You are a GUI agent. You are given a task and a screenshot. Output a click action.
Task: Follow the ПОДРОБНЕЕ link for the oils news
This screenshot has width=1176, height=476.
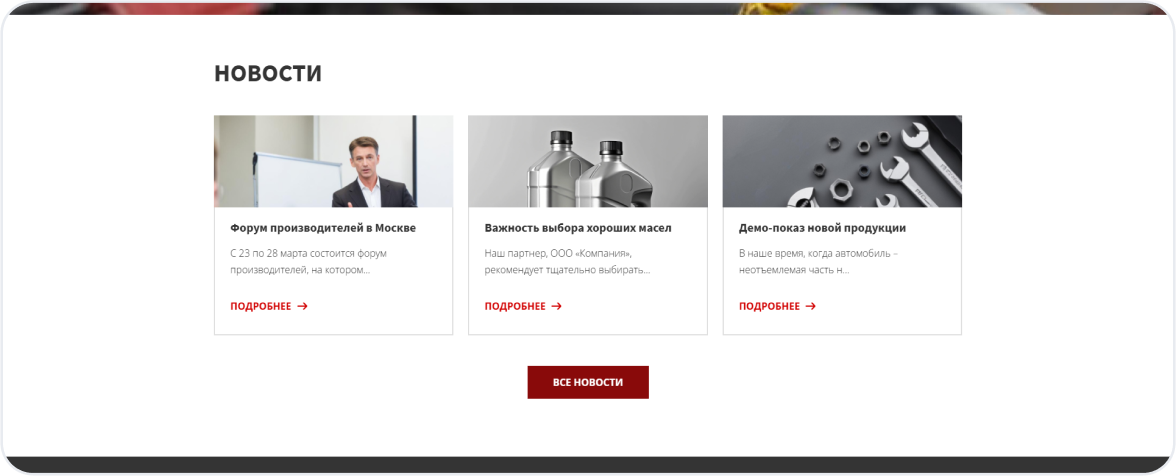pyautogui.click(x=515, y=307)
